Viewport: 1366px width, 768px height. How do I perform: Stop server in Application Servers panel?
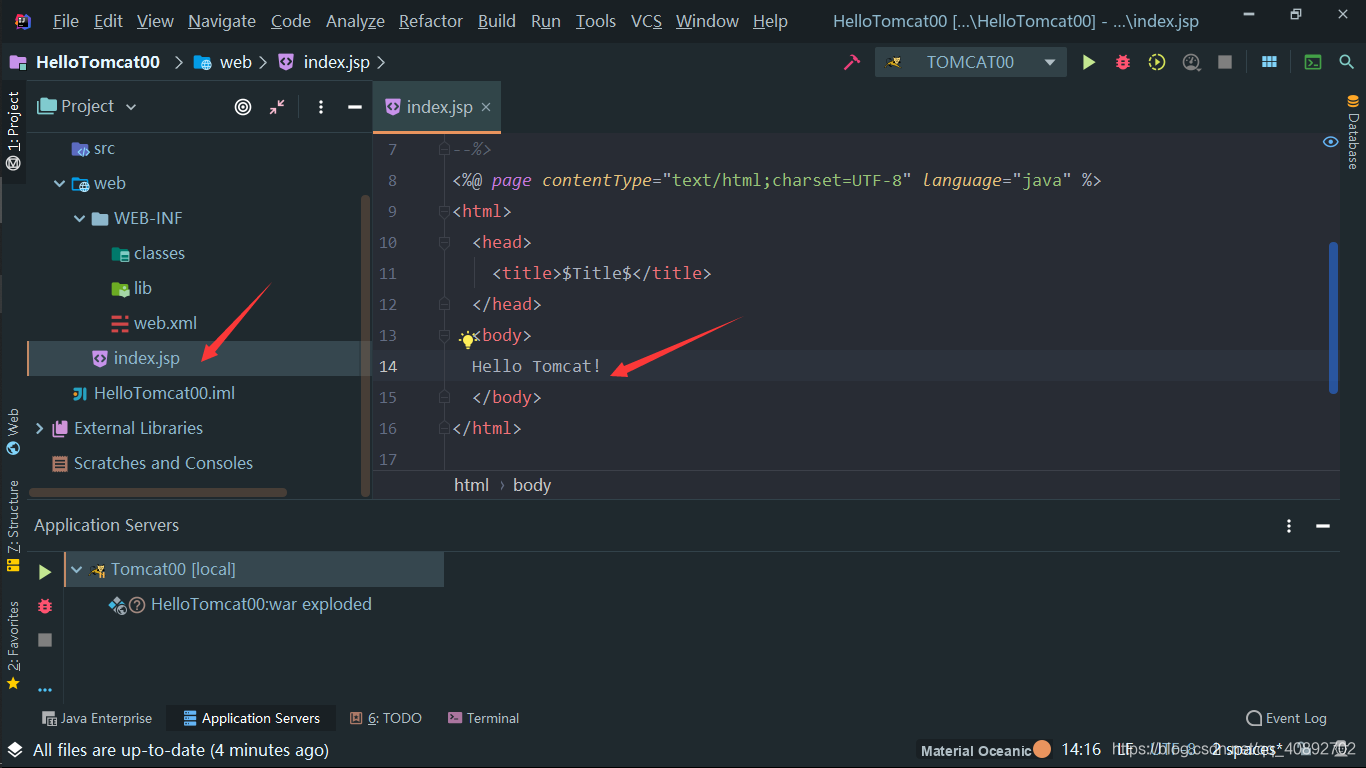[45, 640]
